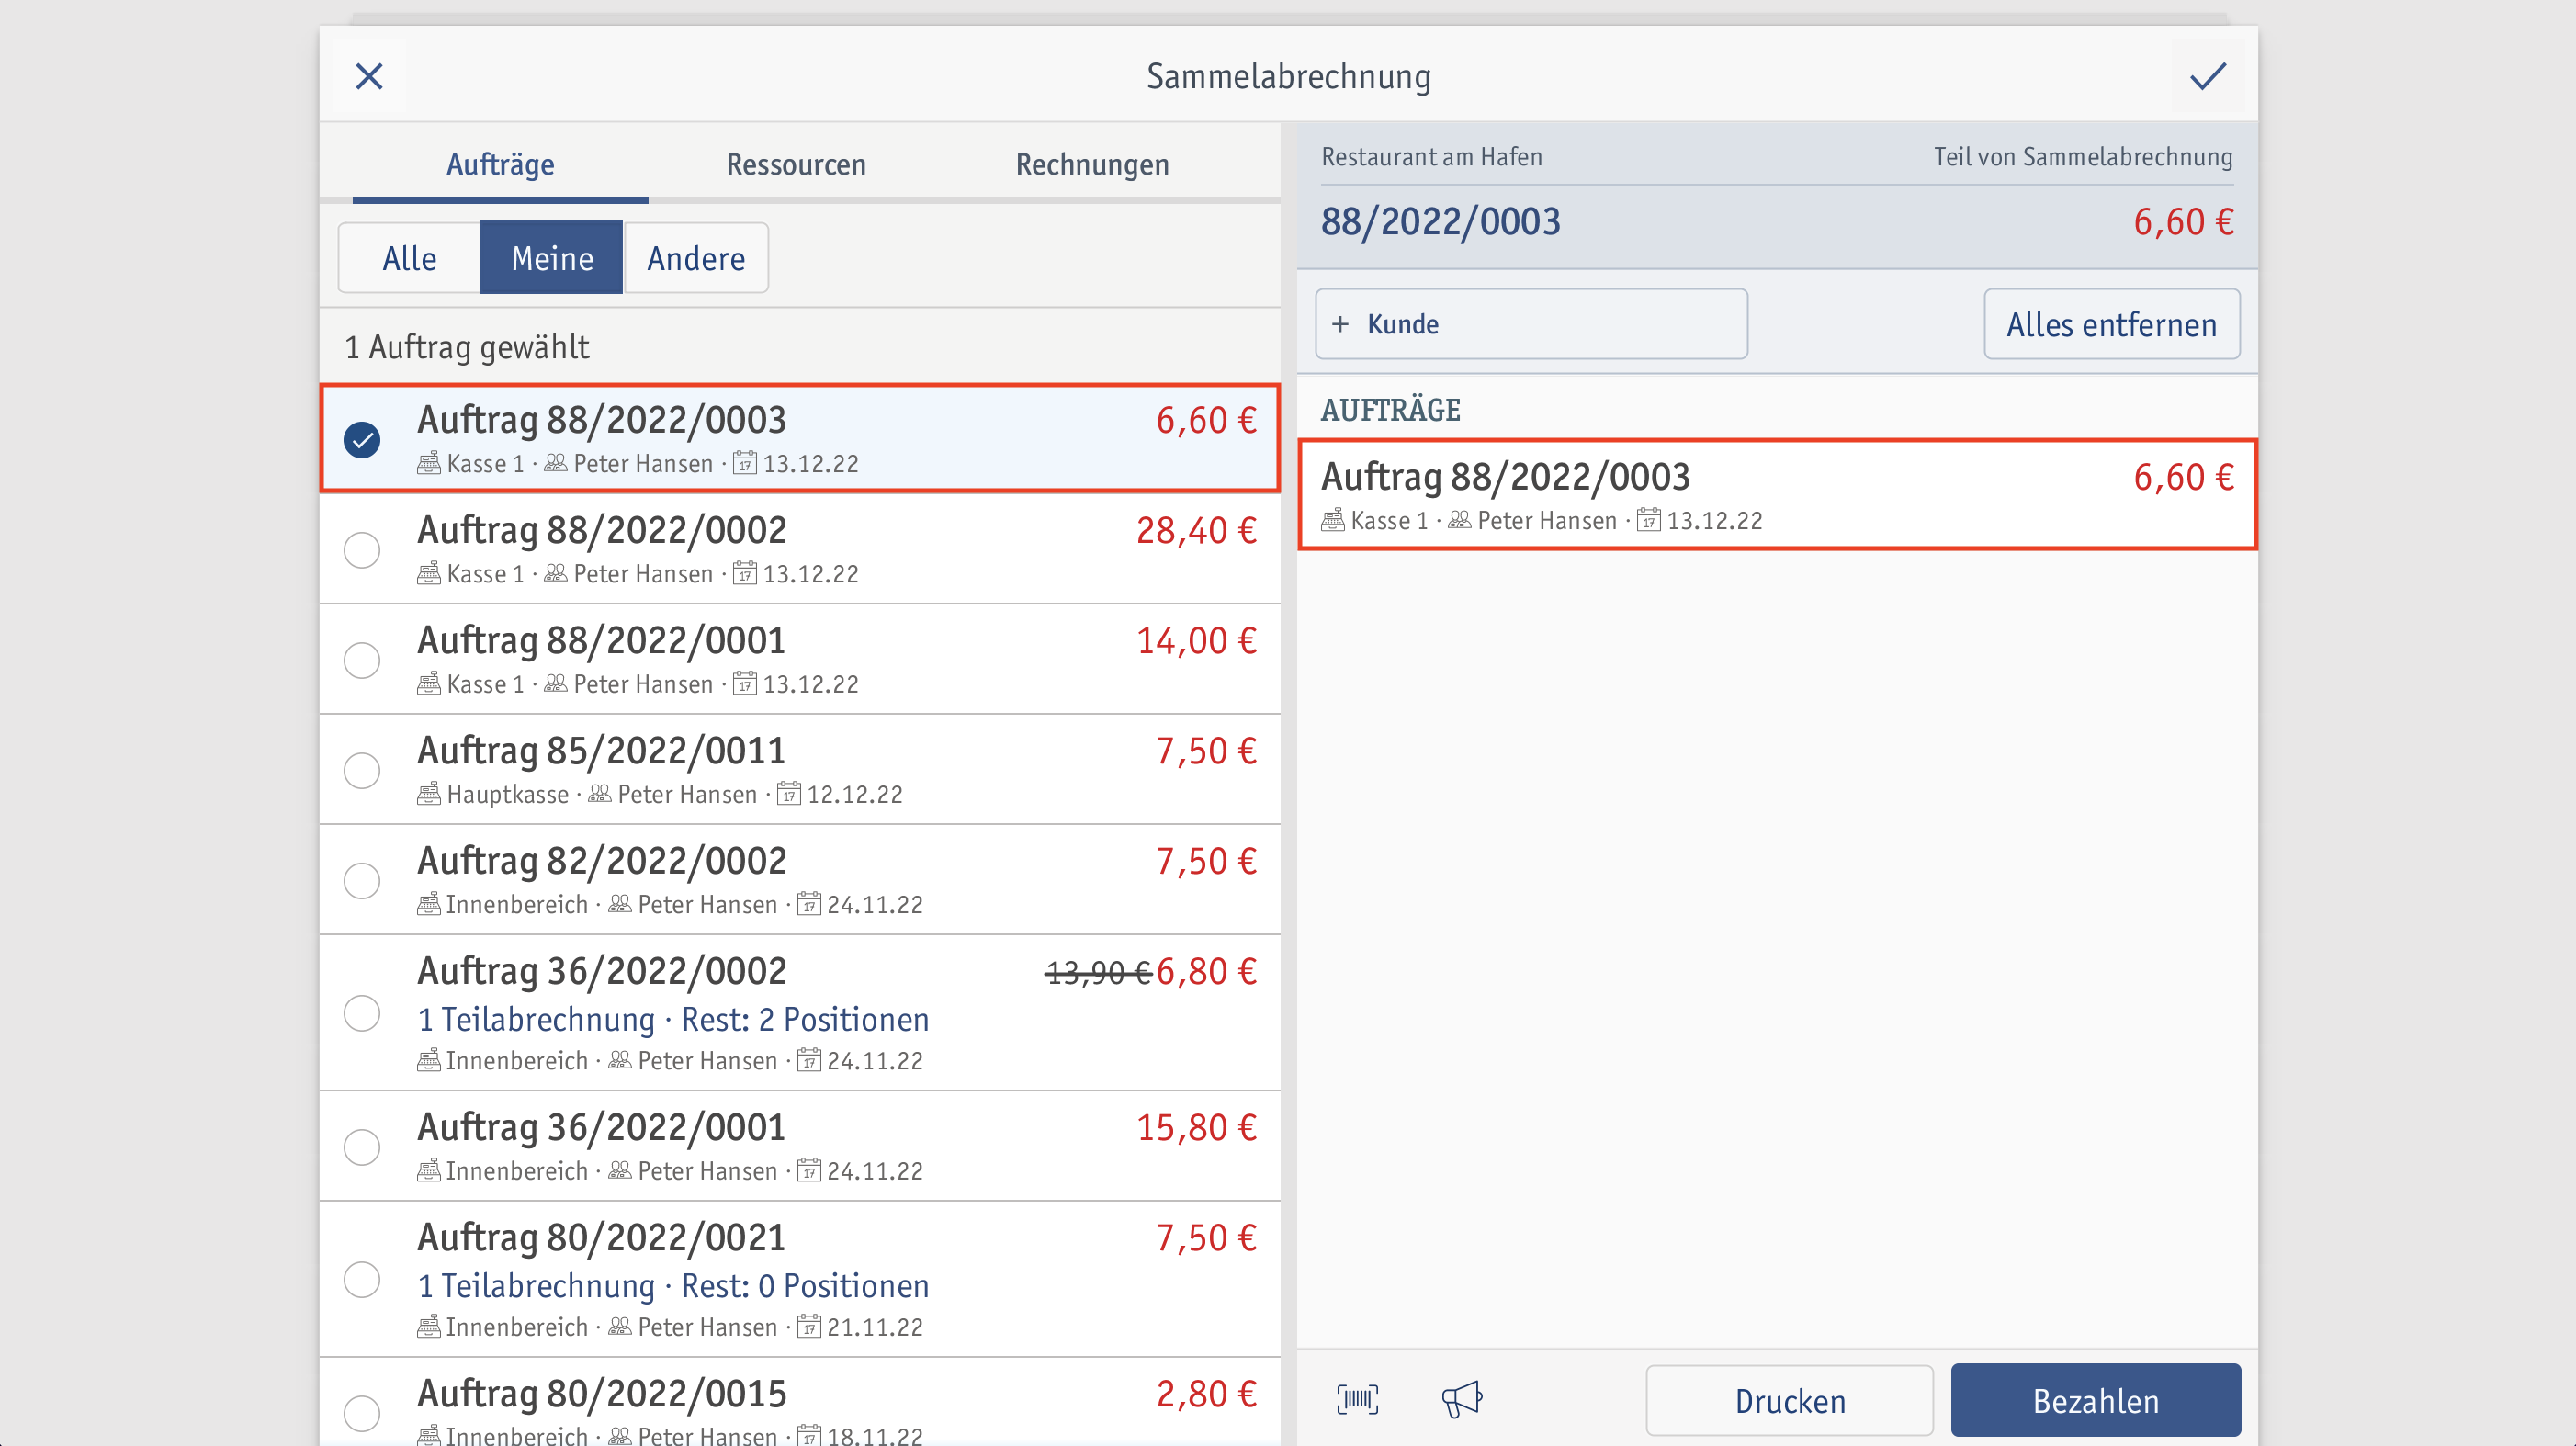Click the plus icon beside Kunde
Image resolution: width=2576 pixels, height=1446 pixels.
click(x=1340, y=324)
